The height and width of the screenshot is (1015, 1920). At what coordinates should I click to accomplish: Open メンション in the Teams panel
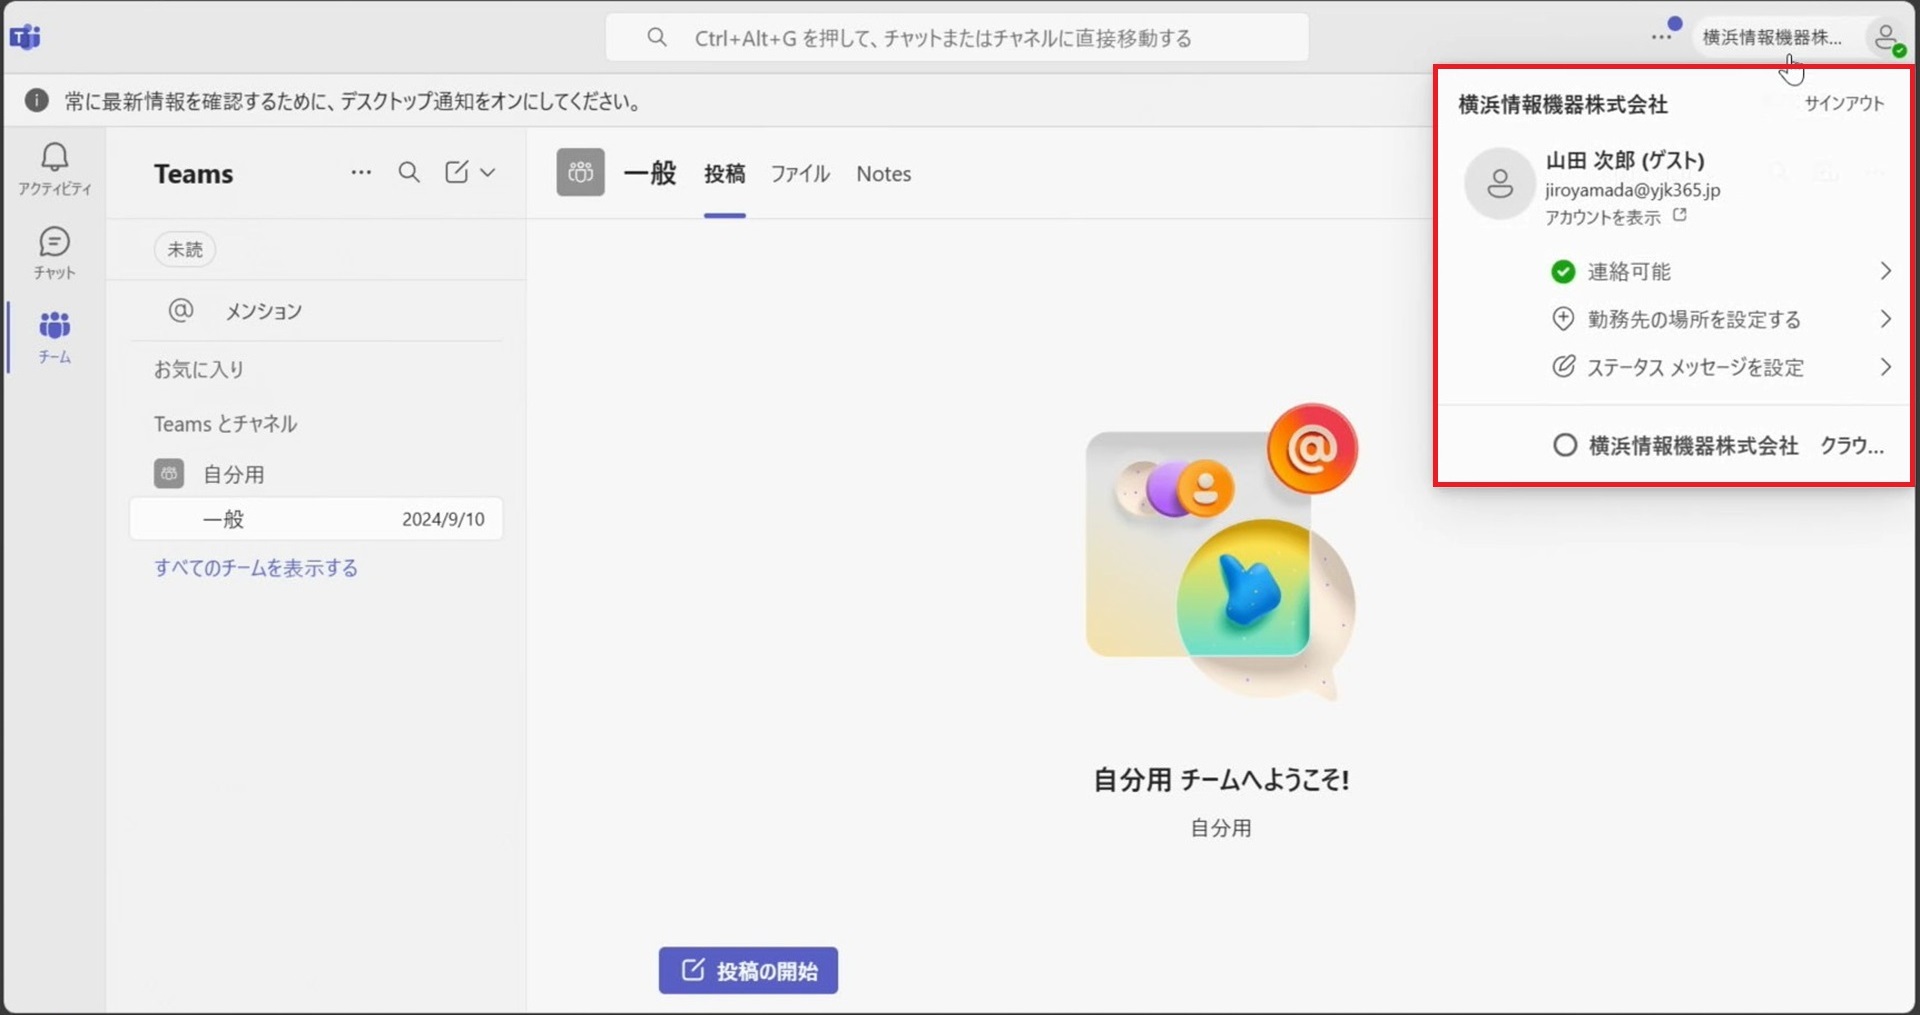coord(316,311)
